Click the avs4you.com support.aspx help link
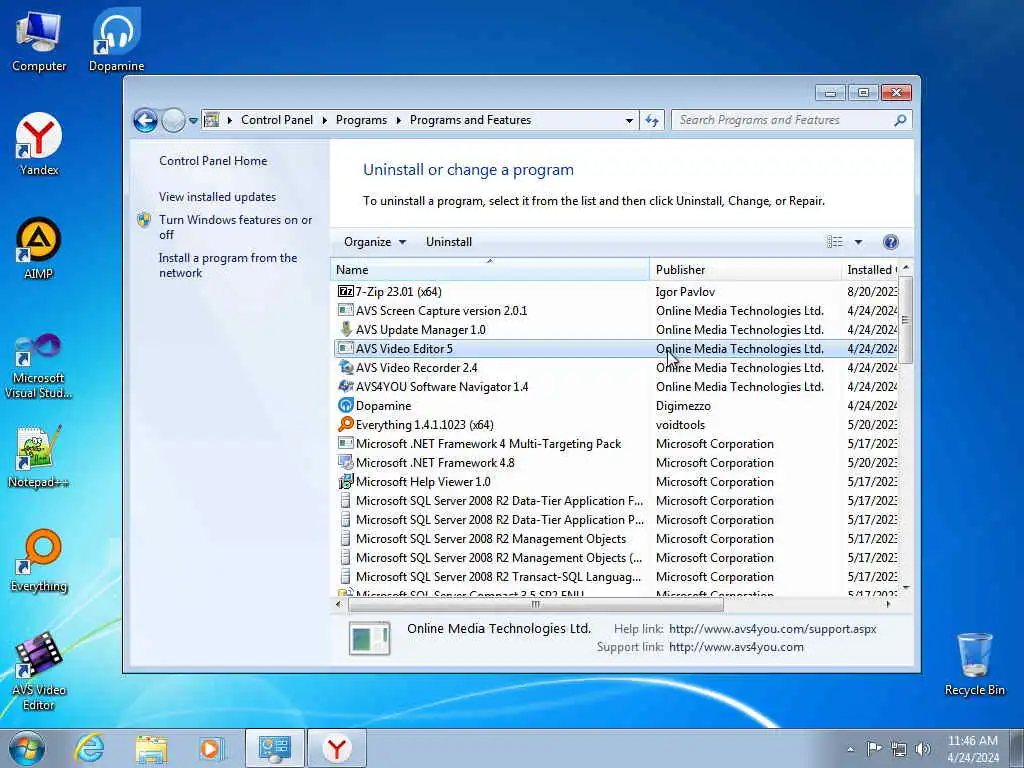Screen dimensions: 1024x768 point(773,629)
